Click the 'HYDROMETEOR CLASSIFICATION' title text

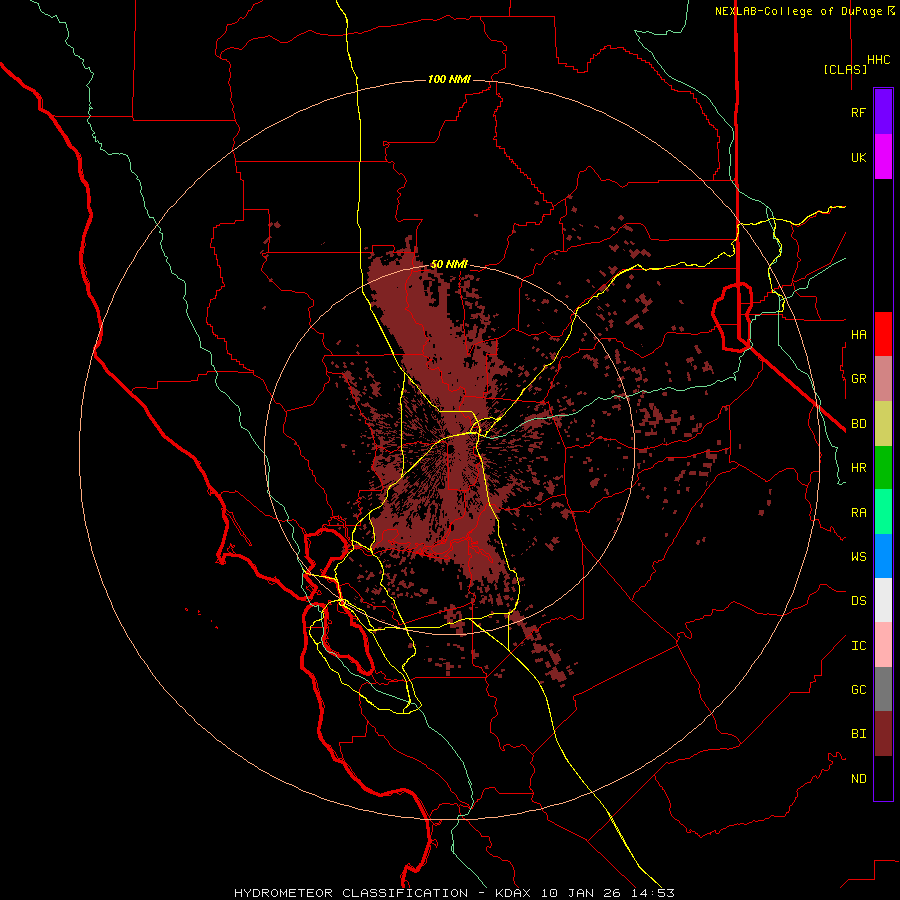[x=351, y=893]
